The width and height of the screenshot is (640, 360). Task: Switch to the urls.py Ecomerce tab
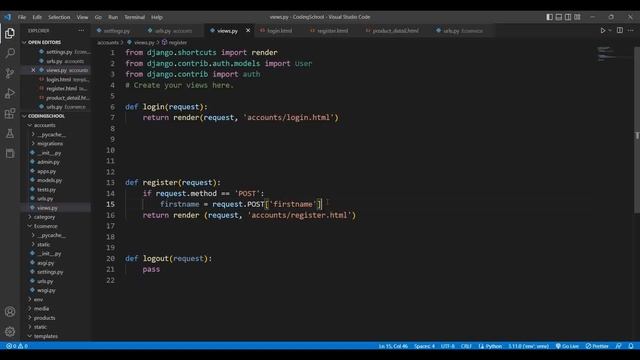(463, 31)
